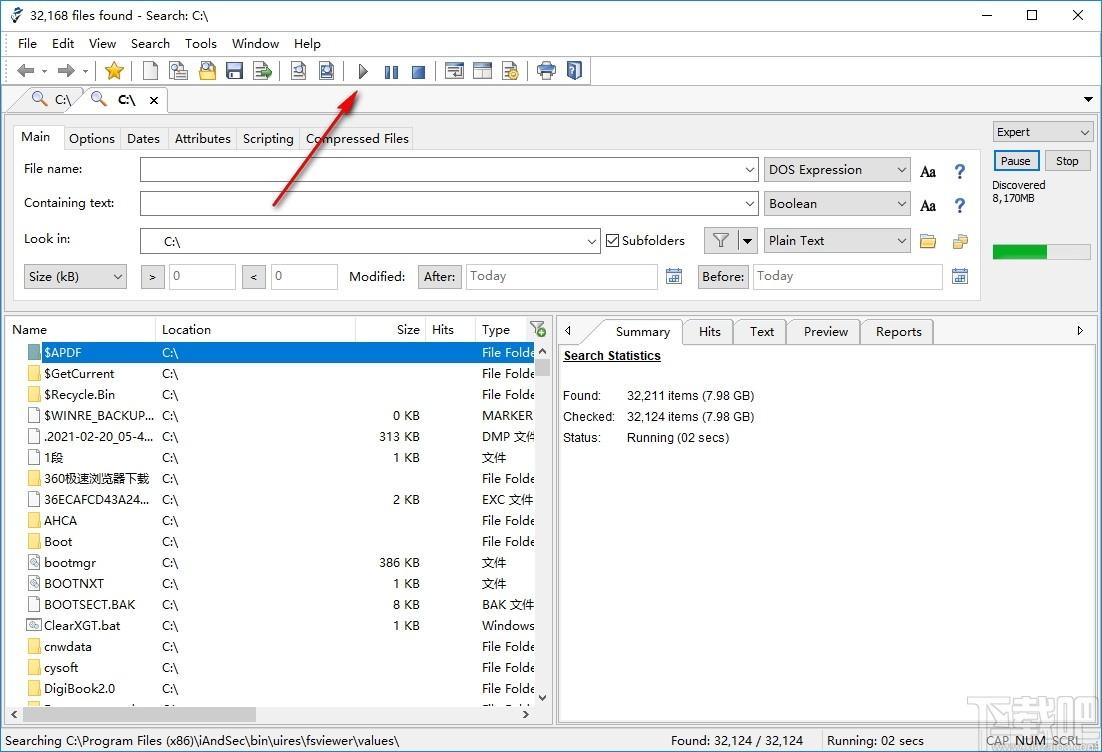Click into the File name field

pyautogui.click(x=448, y=169)
